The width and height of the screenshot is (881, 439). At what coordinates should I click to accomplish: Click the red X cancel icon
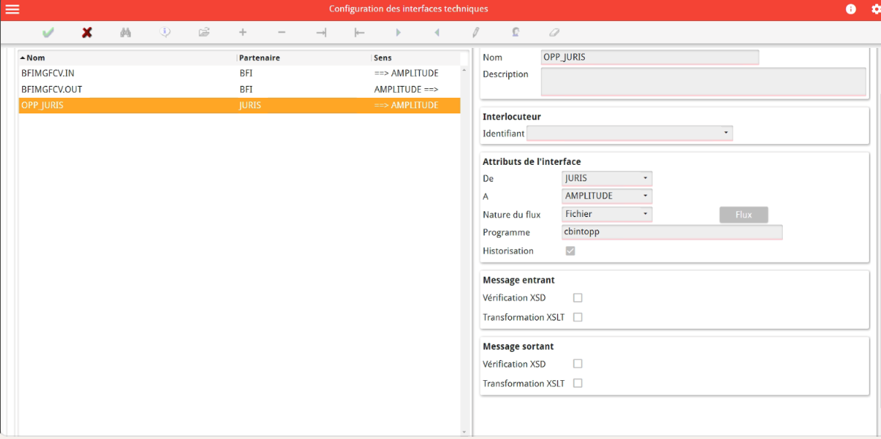click(x=87, y=33)
